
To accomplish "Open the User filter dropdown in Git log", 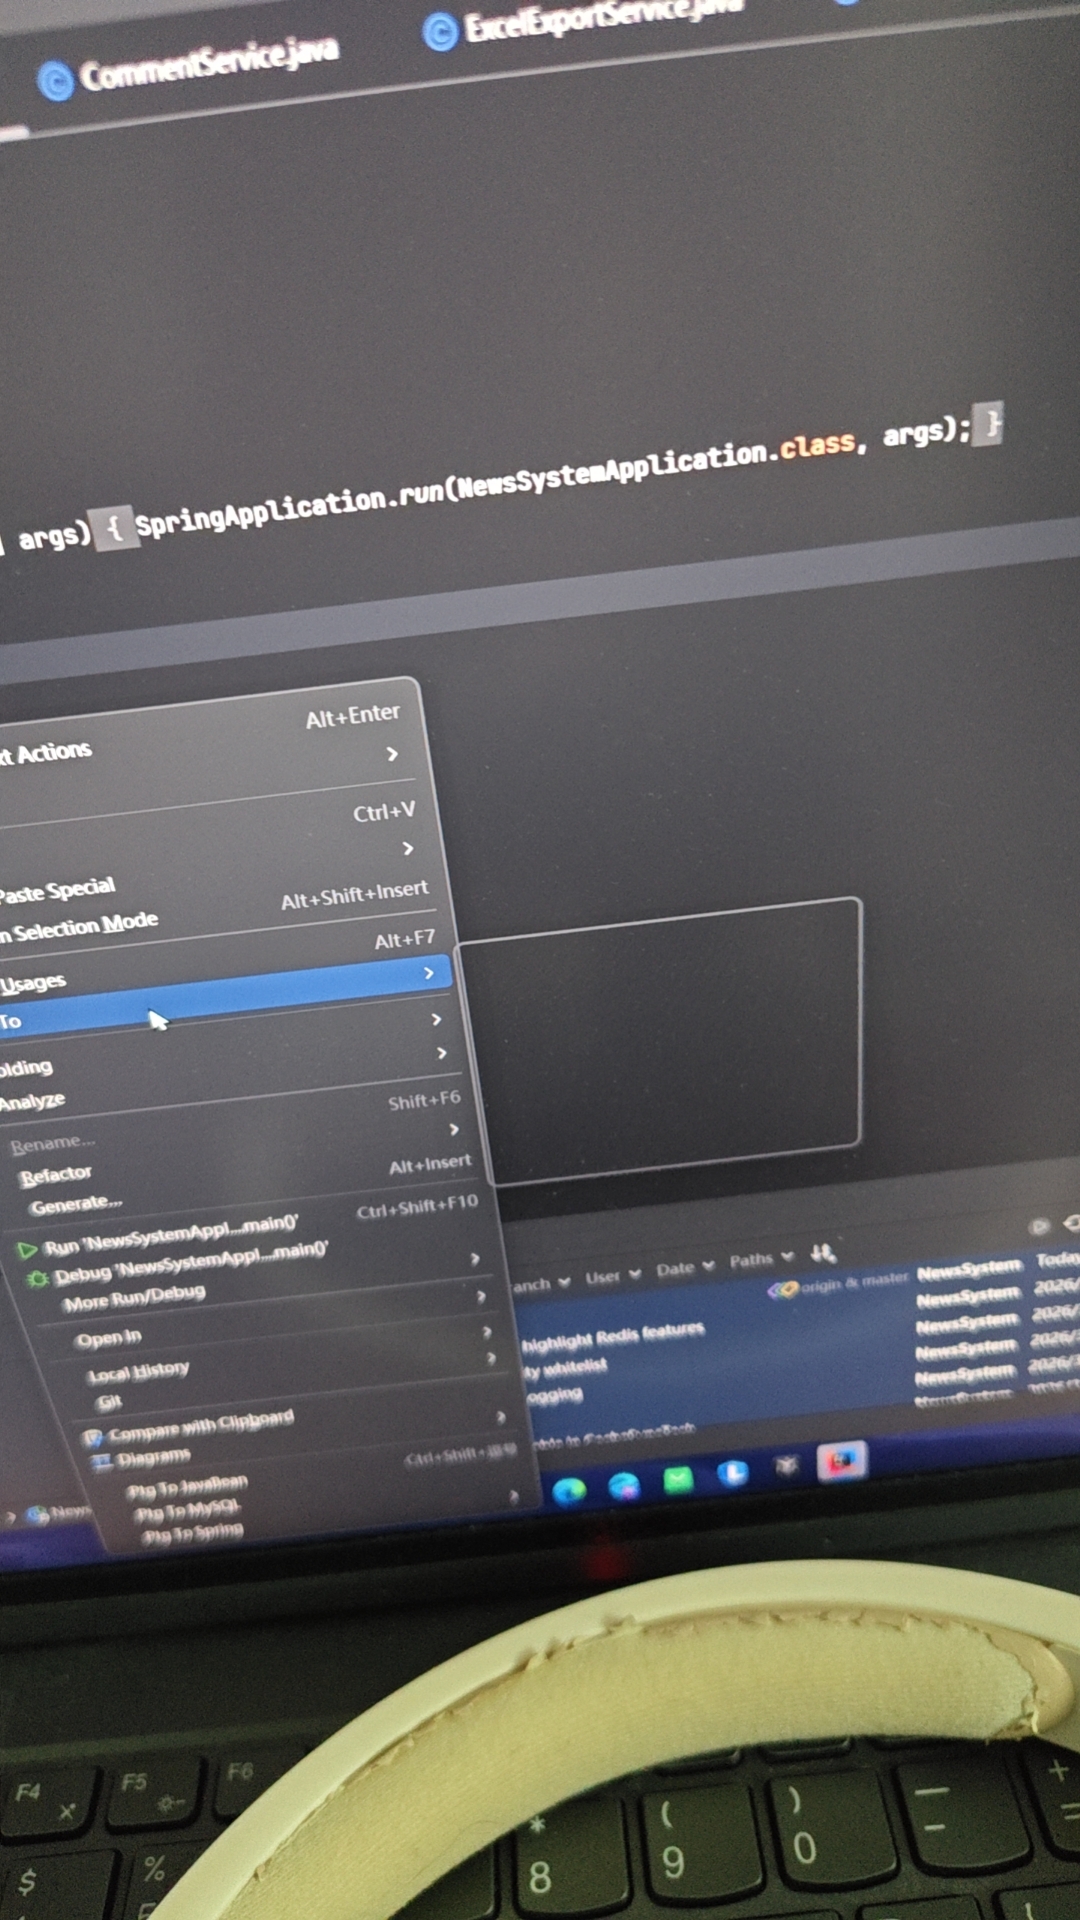I will coord(612,1276).
